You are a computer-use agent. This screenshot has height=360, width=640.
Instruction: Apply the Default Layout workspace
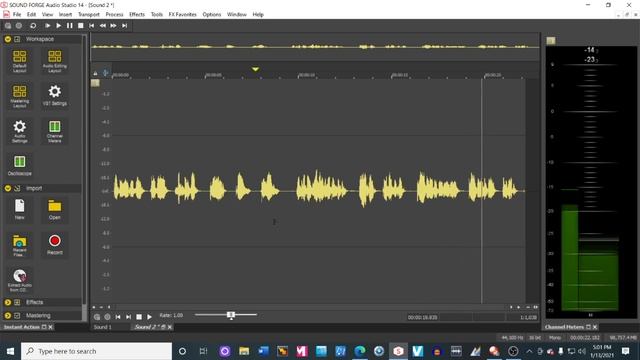20,61
